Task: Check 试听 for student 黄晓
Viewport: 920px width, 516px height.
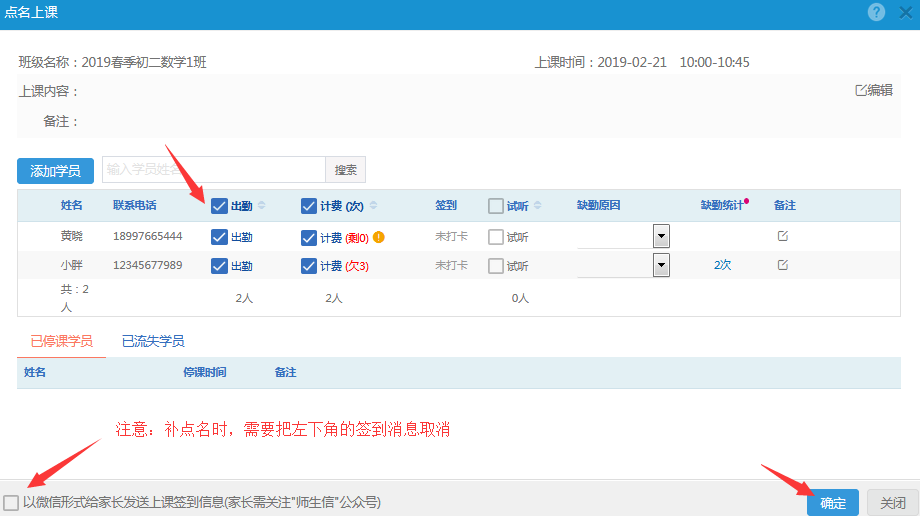Action: (x=496, y=237)
